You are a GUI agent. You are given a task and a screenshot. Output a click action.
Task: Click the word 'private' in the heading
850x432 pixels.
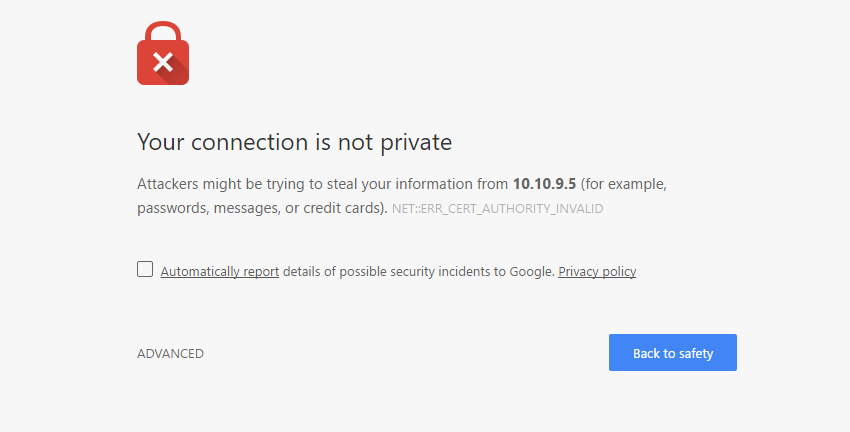tap(416, 144)
